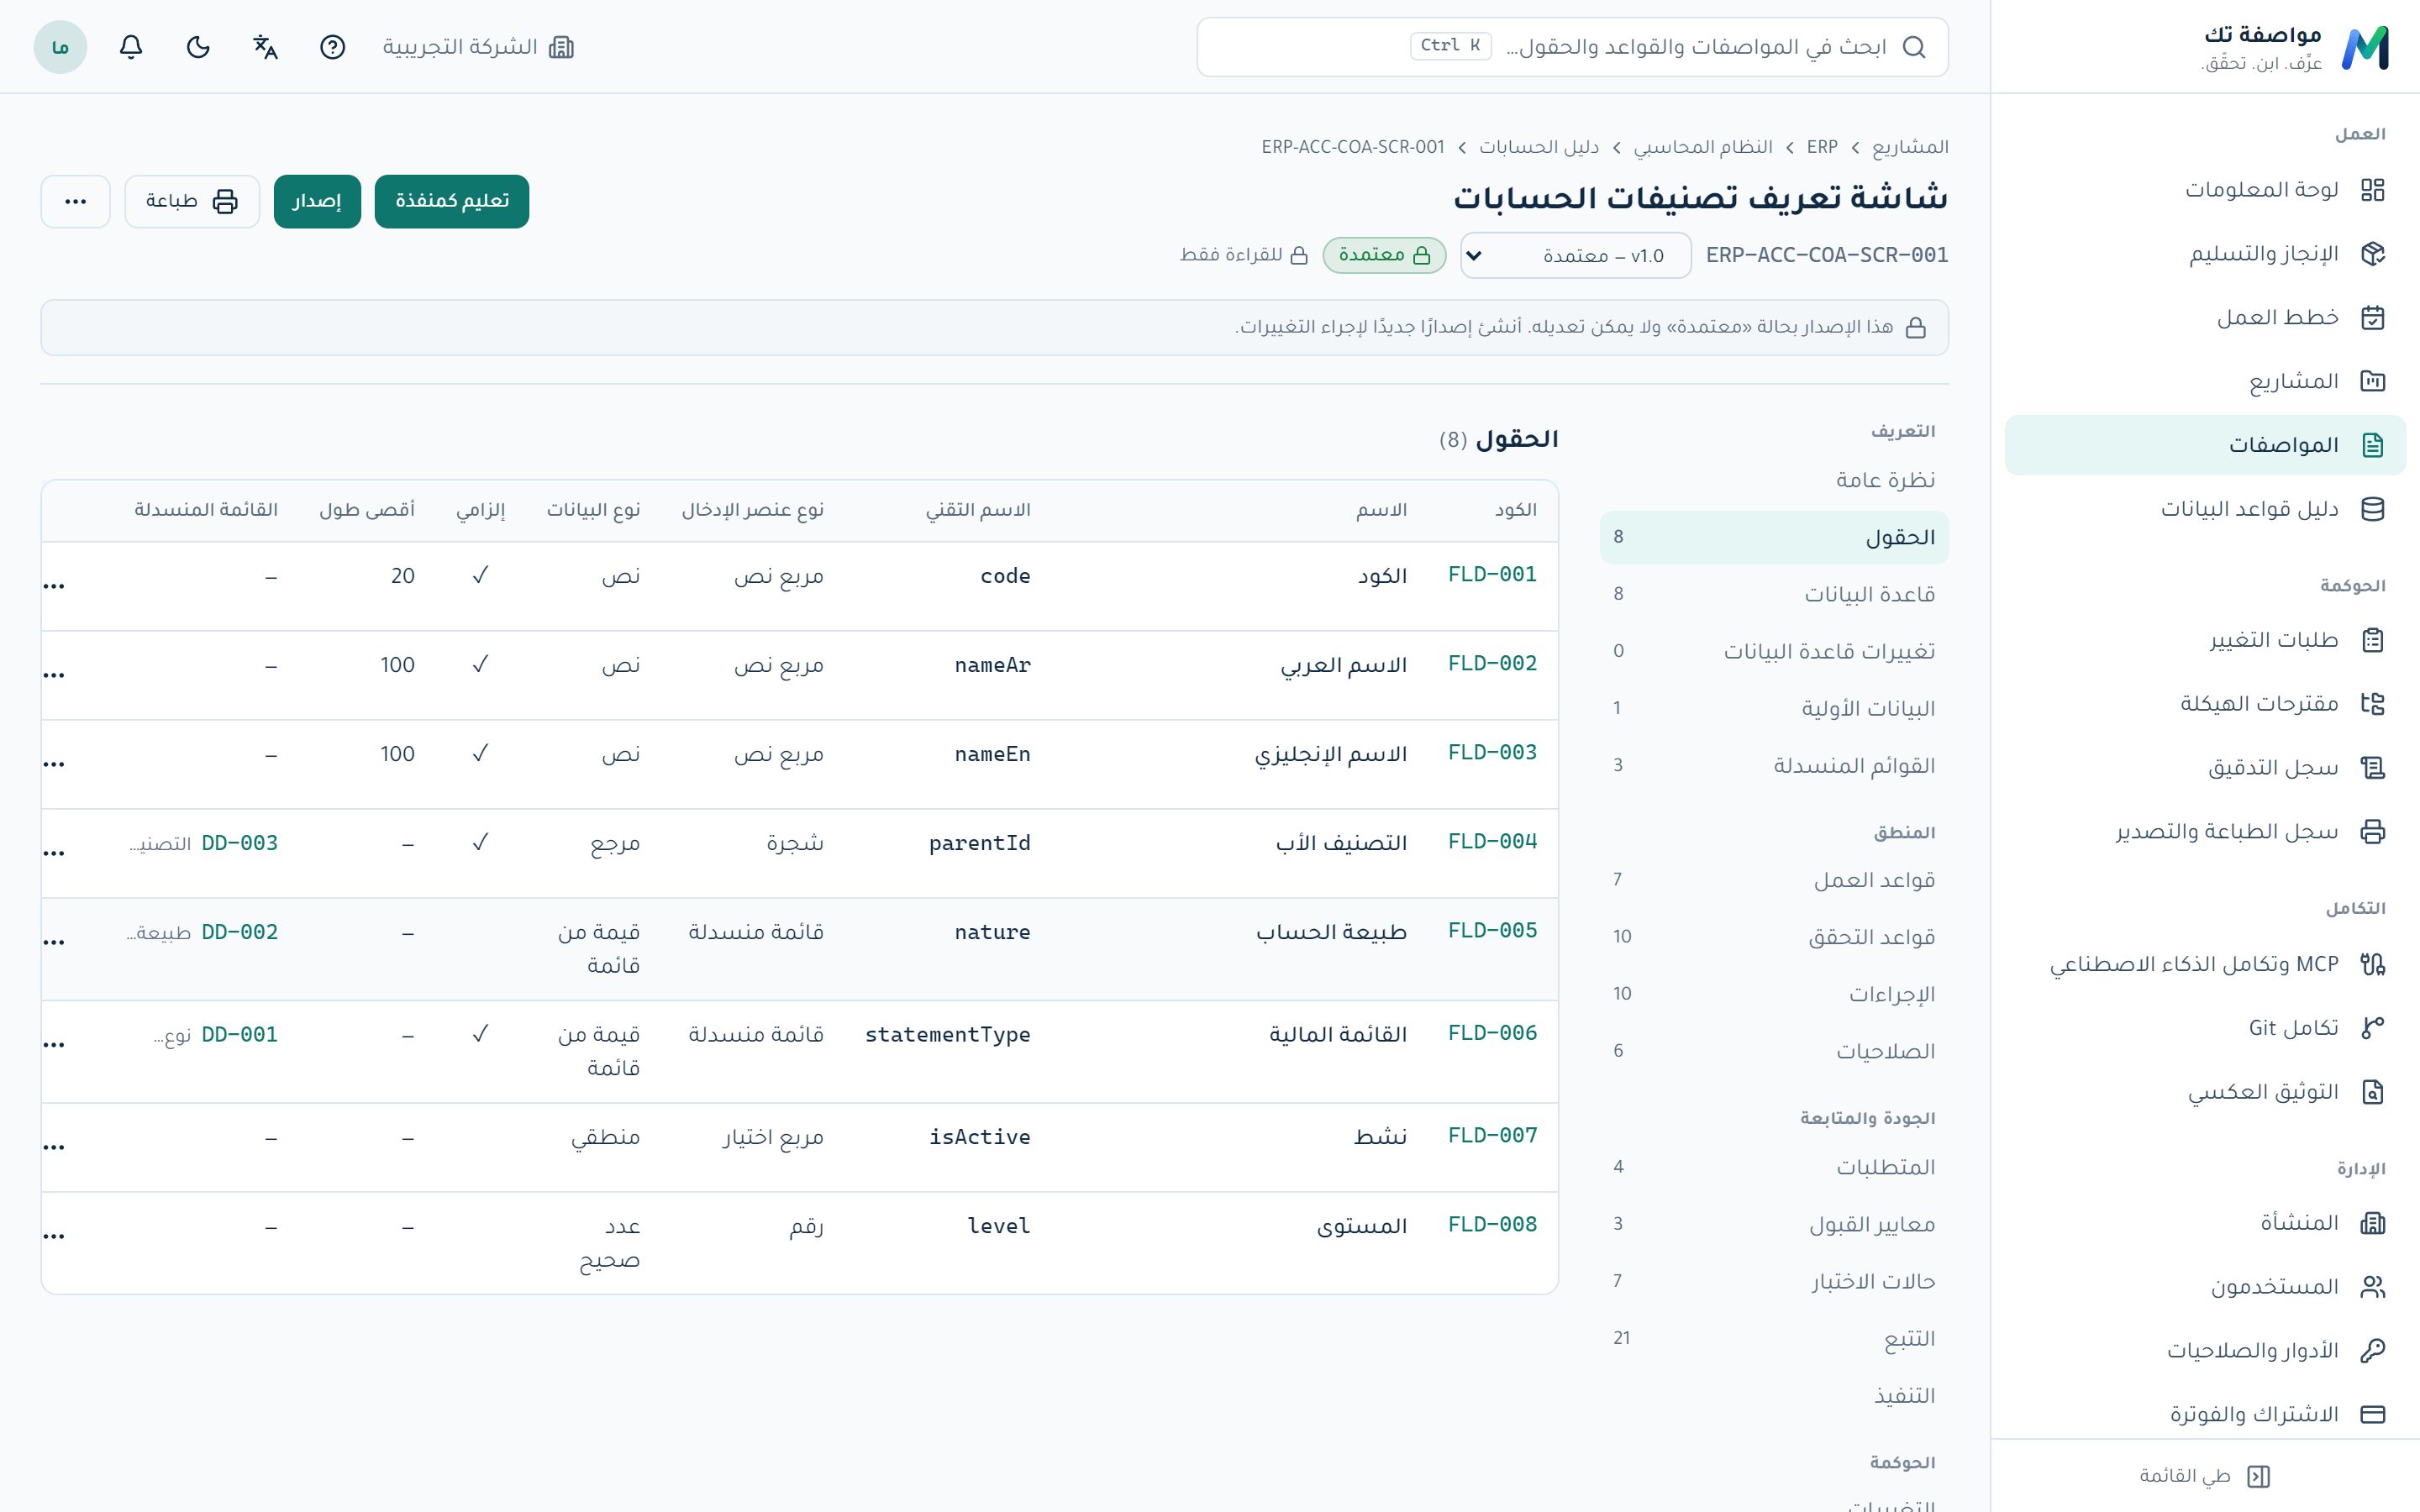Open row actions menu for FLD-008
The width and height of the screenshot is (2420, 1512).
54,1236
